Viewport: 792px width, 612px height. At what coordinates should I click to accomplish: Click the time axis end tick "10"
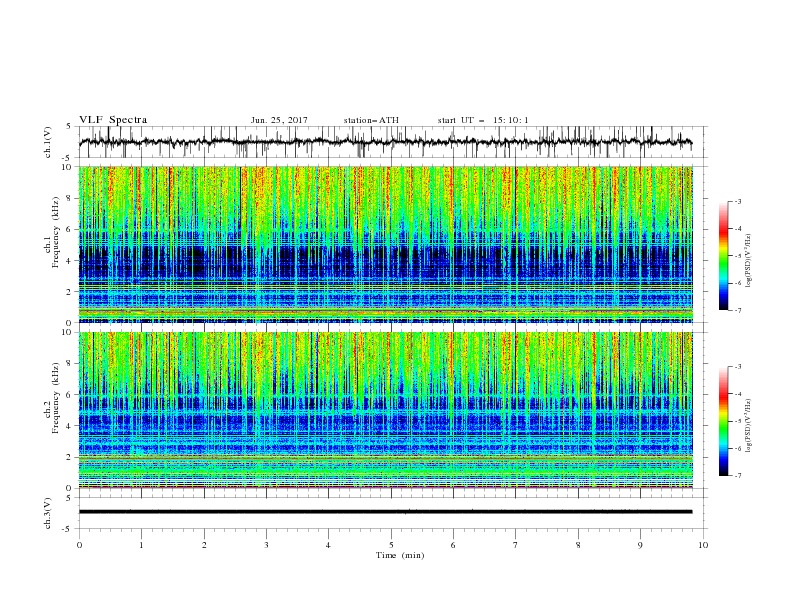703,545
